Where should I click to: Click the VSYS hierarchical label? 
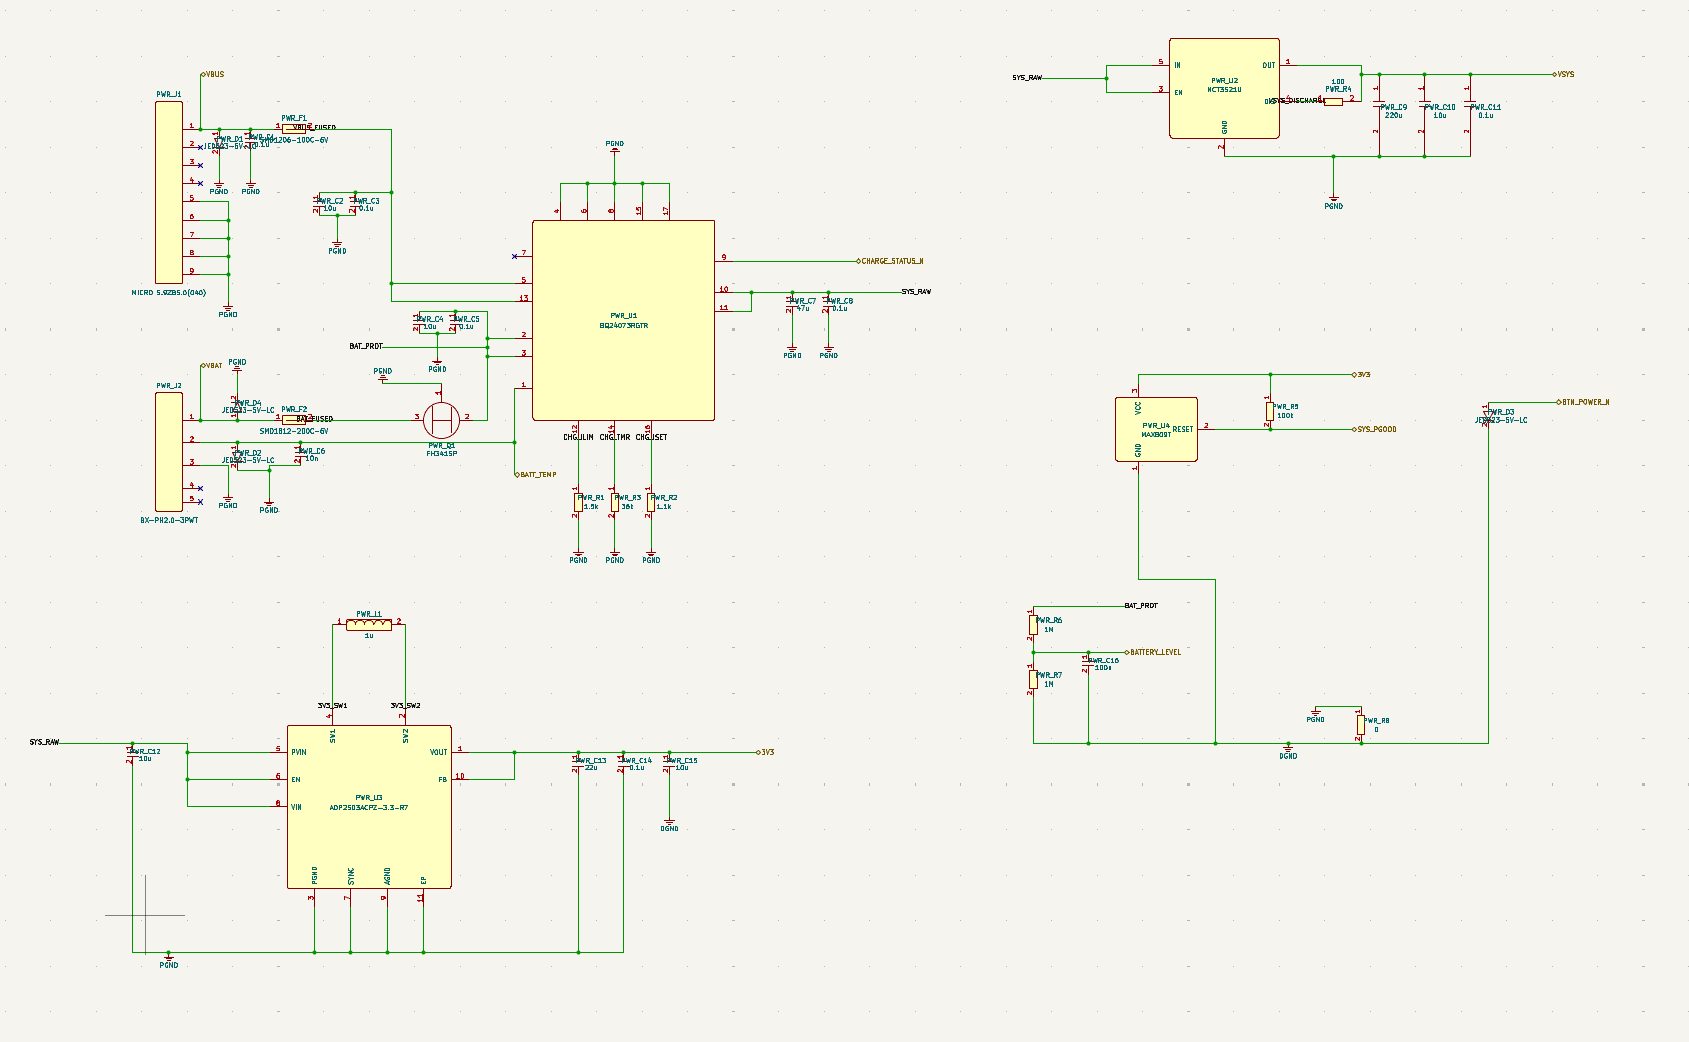[x=1565, y=74]
